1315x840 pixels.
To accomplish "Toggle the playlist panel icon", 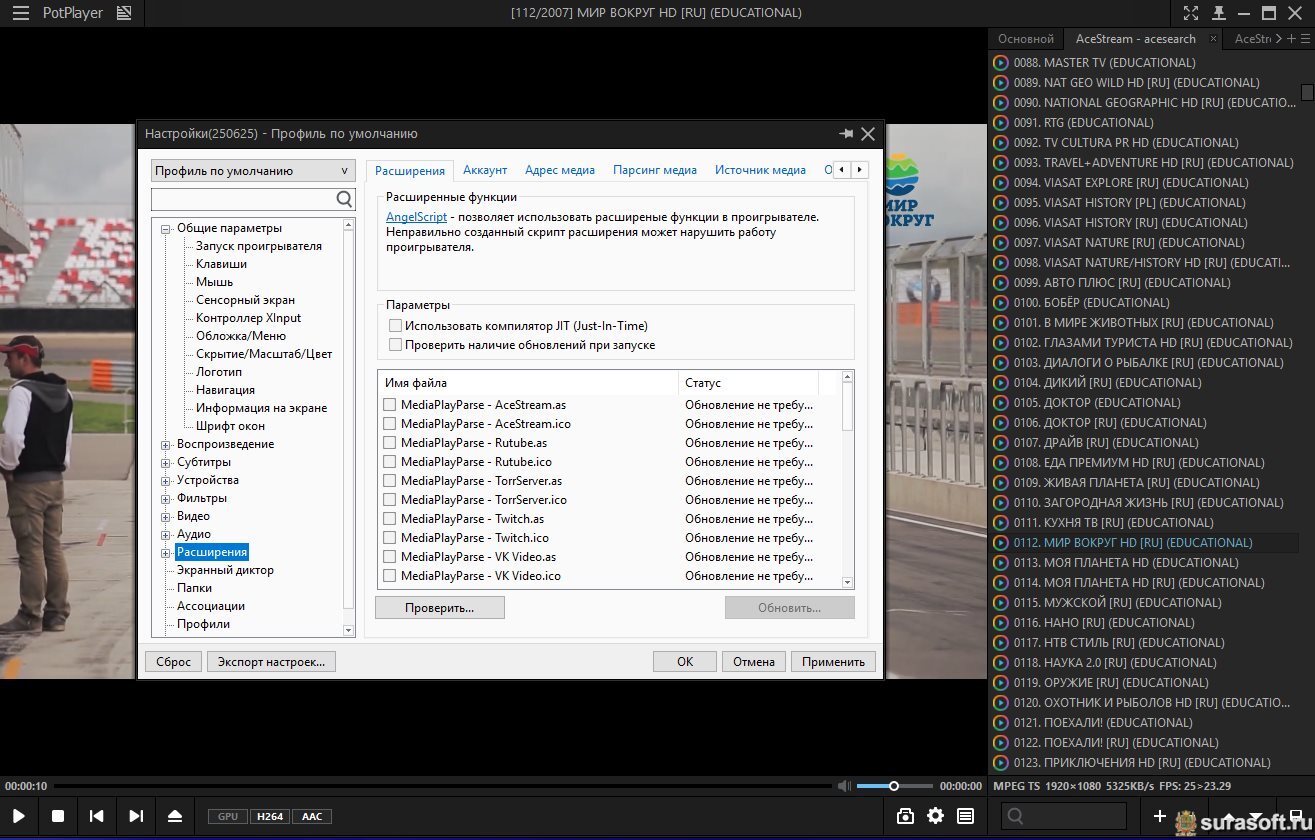I will click(965, 816).
